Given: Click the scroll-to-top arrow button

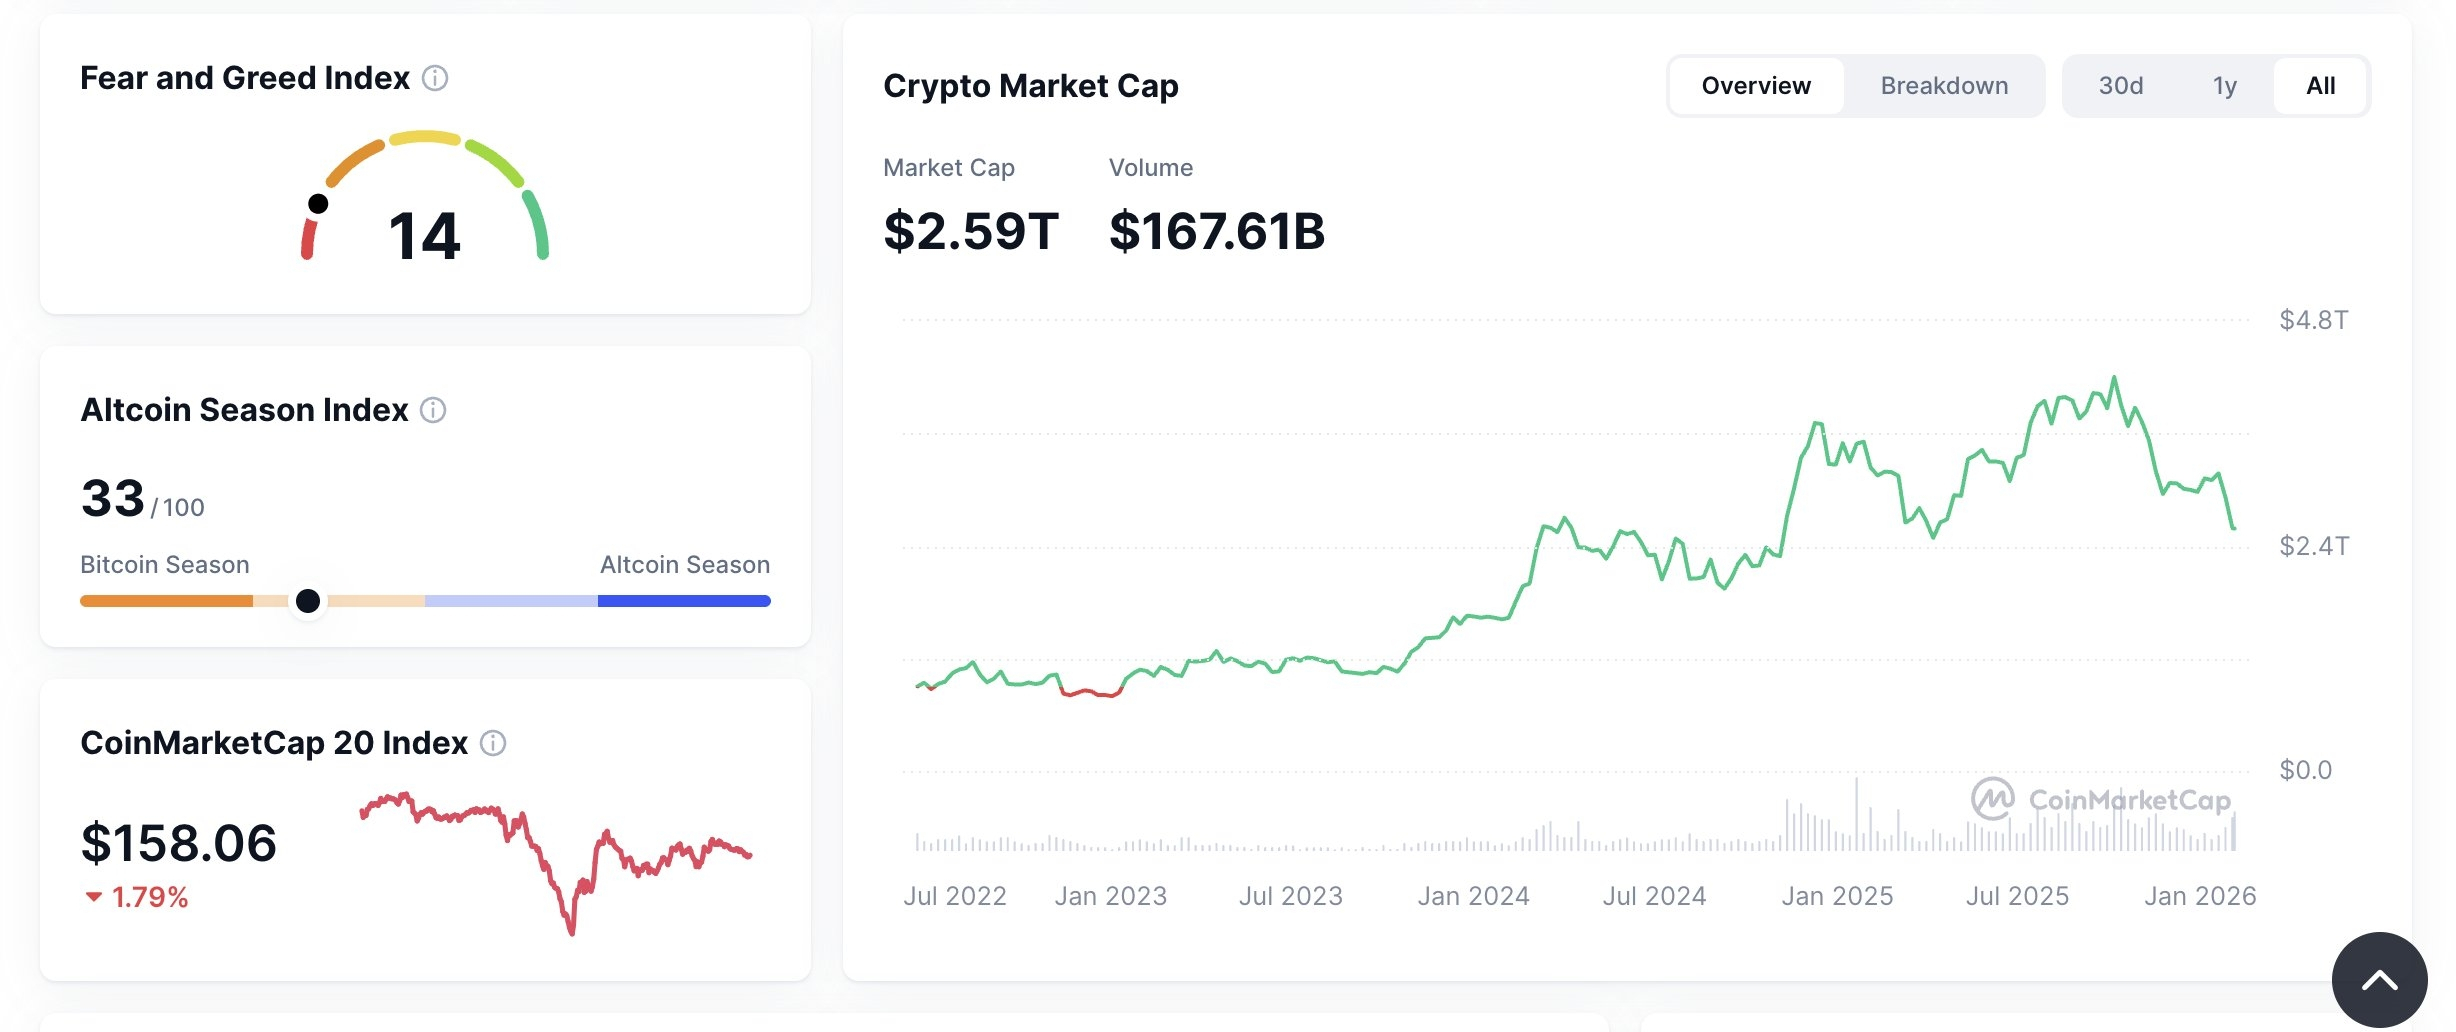Looking at the screenshot, I should [x=2379, y=980].
